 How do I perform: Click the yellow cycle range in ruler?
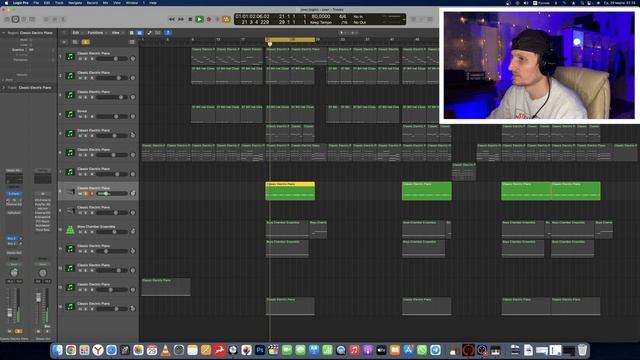[x=290, y=40]
